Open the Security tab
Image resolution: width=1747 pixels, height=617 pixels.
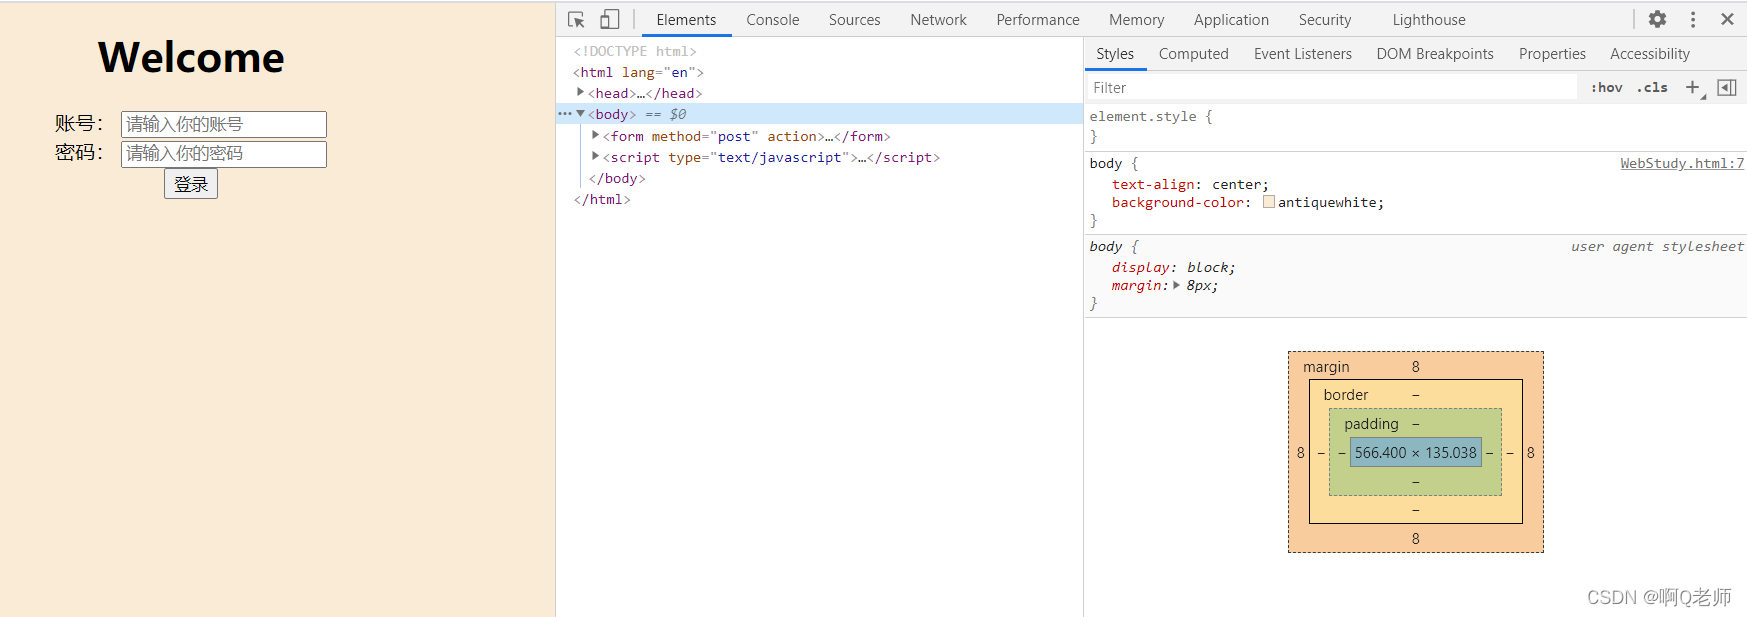click(x=1325, y=20)
